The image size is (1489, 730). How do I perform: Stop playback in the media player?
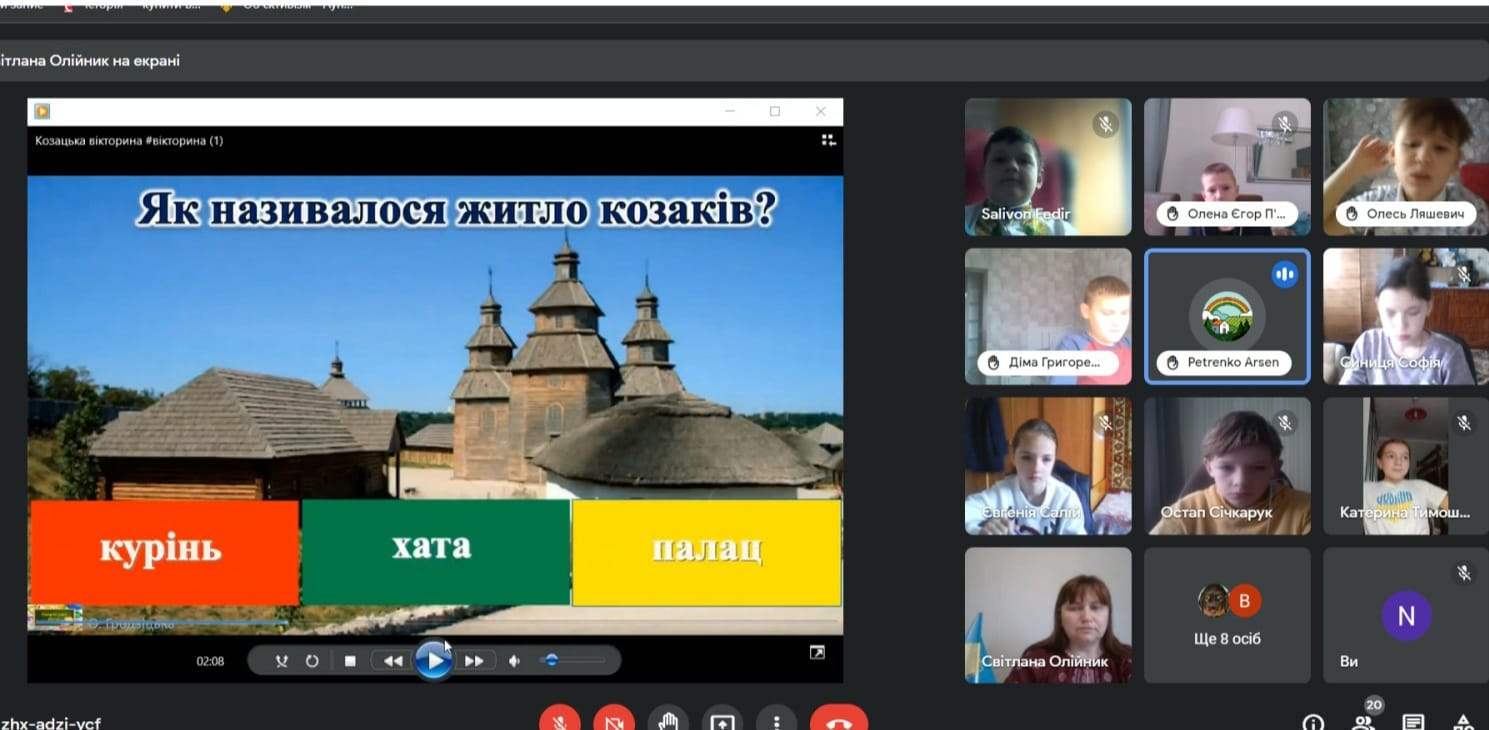(350, 661)
